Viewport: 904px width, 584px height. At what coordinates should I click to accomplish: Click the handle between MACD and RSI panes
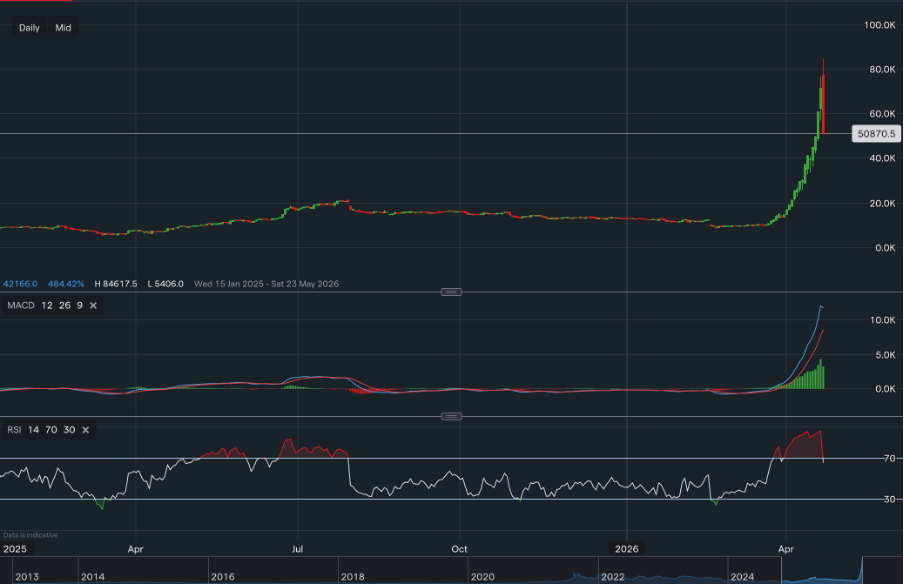point(452,416)
